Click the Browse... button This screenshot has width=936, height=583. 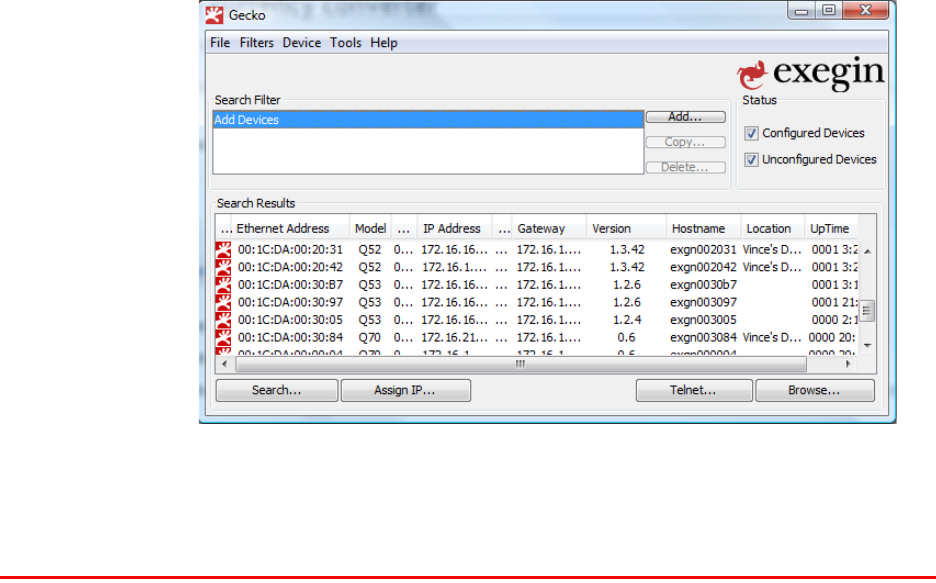(815, 390)
